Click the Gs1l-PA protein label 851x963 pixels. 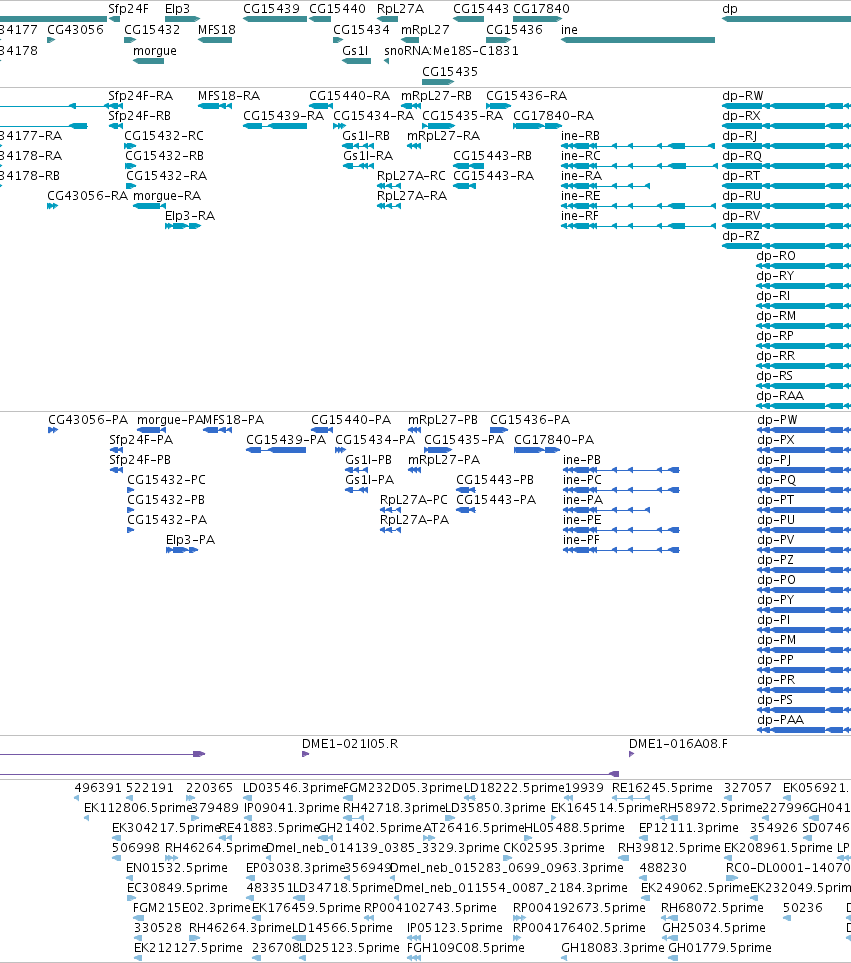[370, 480]
